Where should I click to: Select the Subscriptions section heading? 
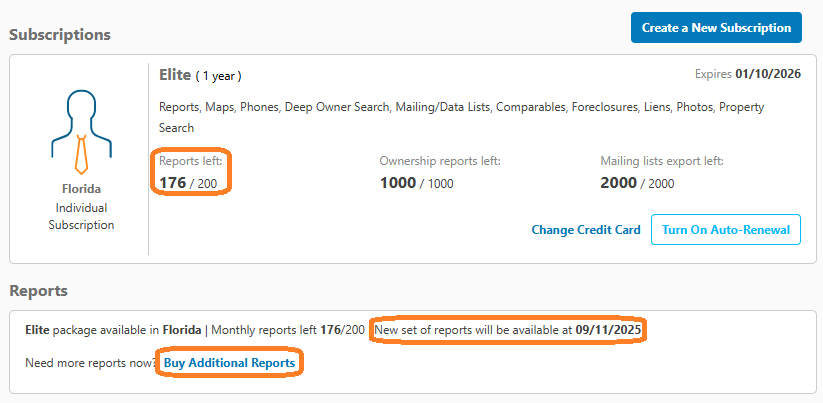tap(60, 35)
